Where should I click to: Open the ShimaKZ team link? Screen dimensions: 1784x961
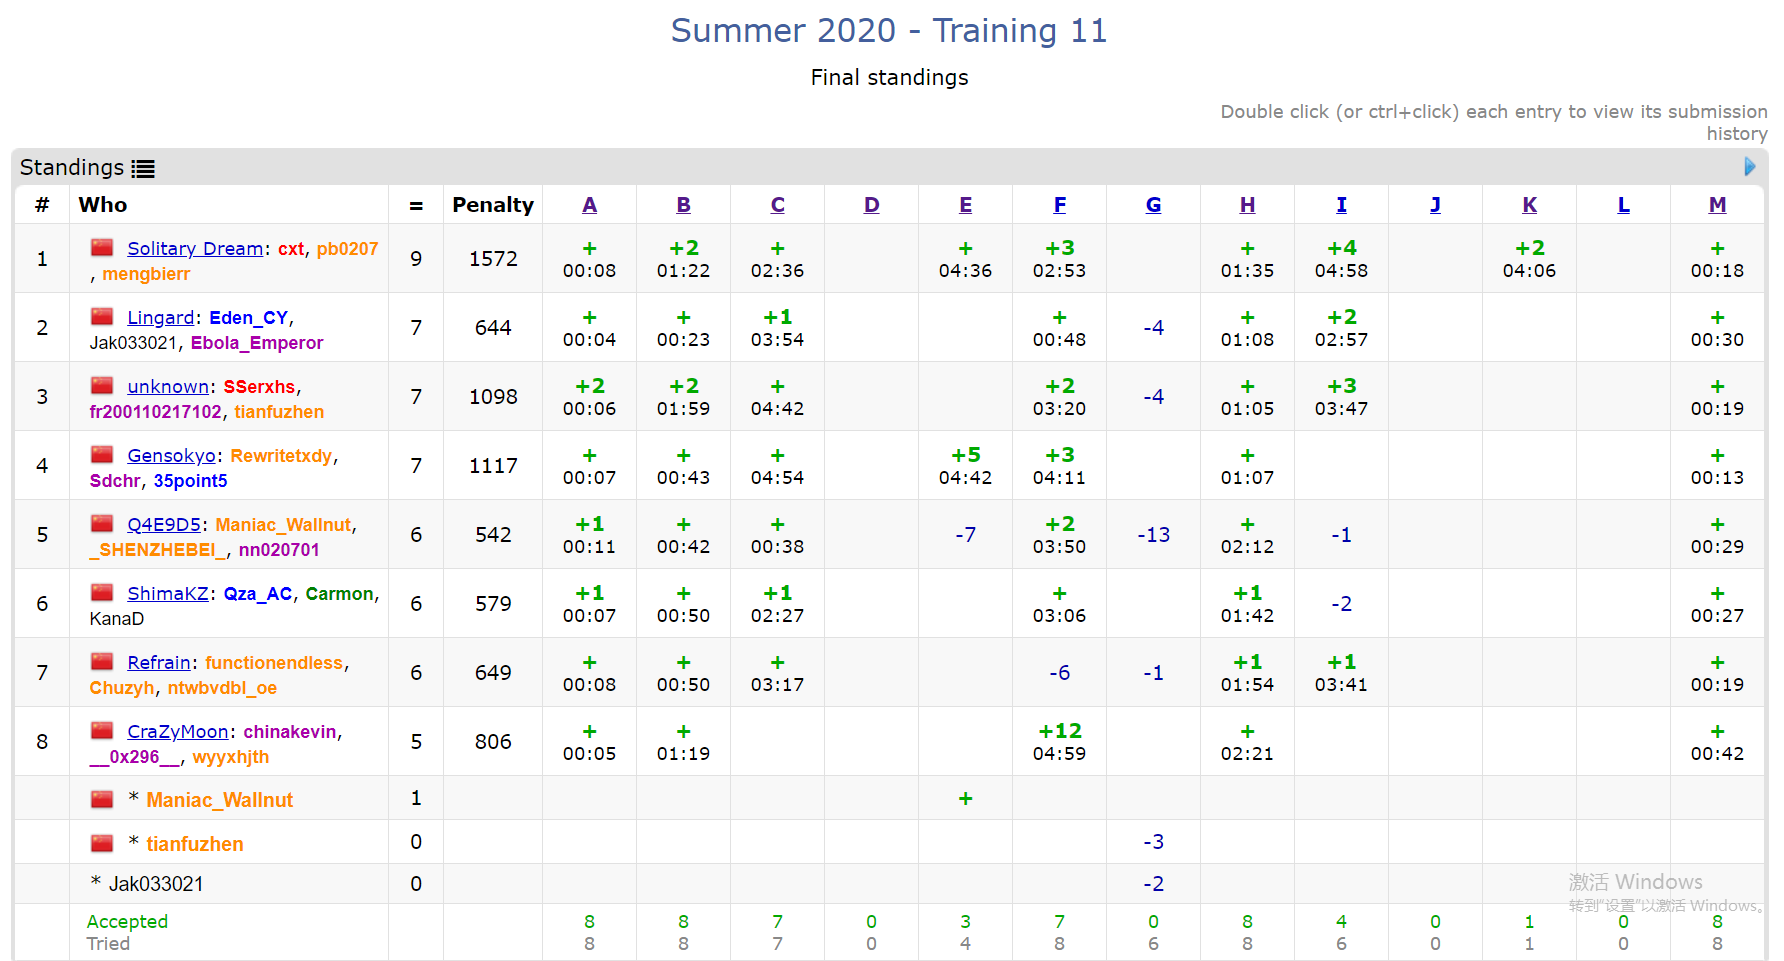[x=167, y=593]
